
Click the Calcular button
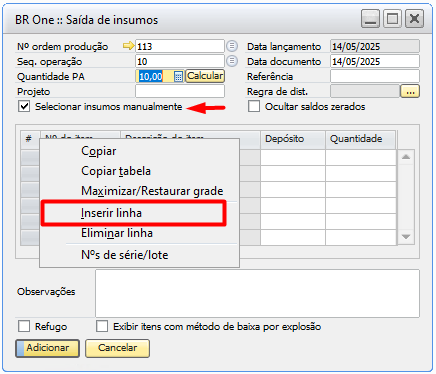(x=205, y=76)
